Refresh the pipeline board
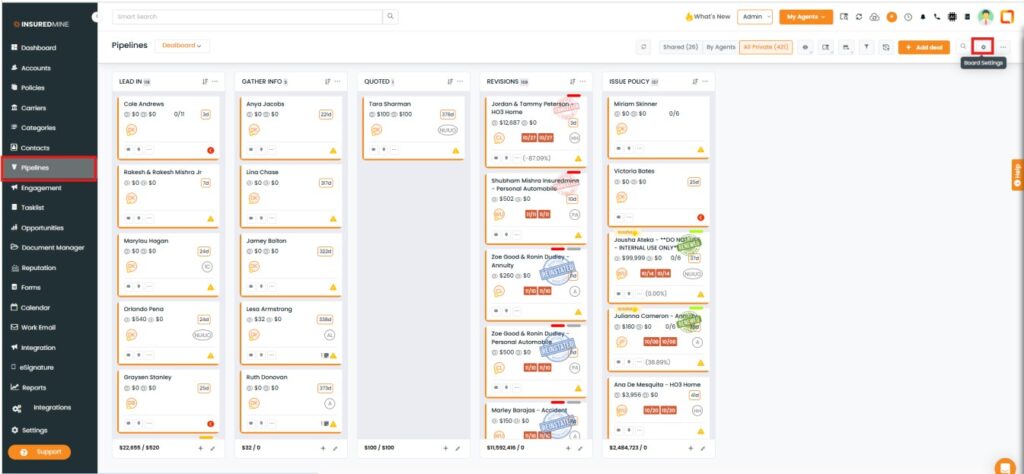Viewport: 1024px width, 474px height. (644, 47)
